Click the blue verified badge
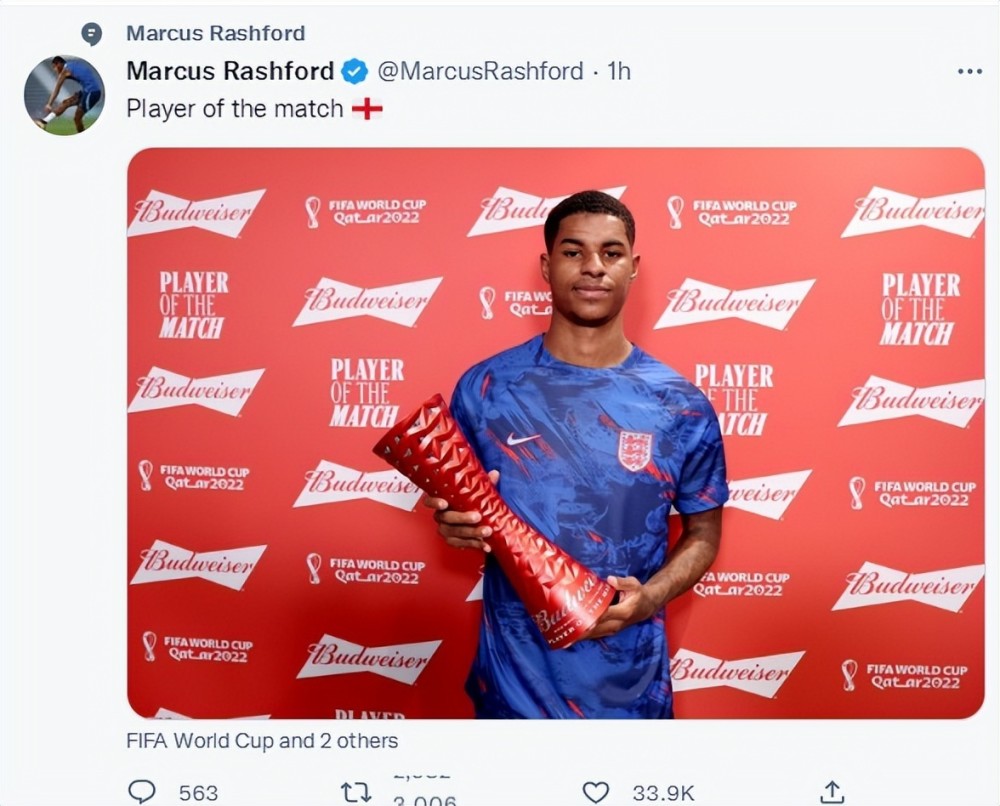 pyautogui.click(x=355, y=71)
